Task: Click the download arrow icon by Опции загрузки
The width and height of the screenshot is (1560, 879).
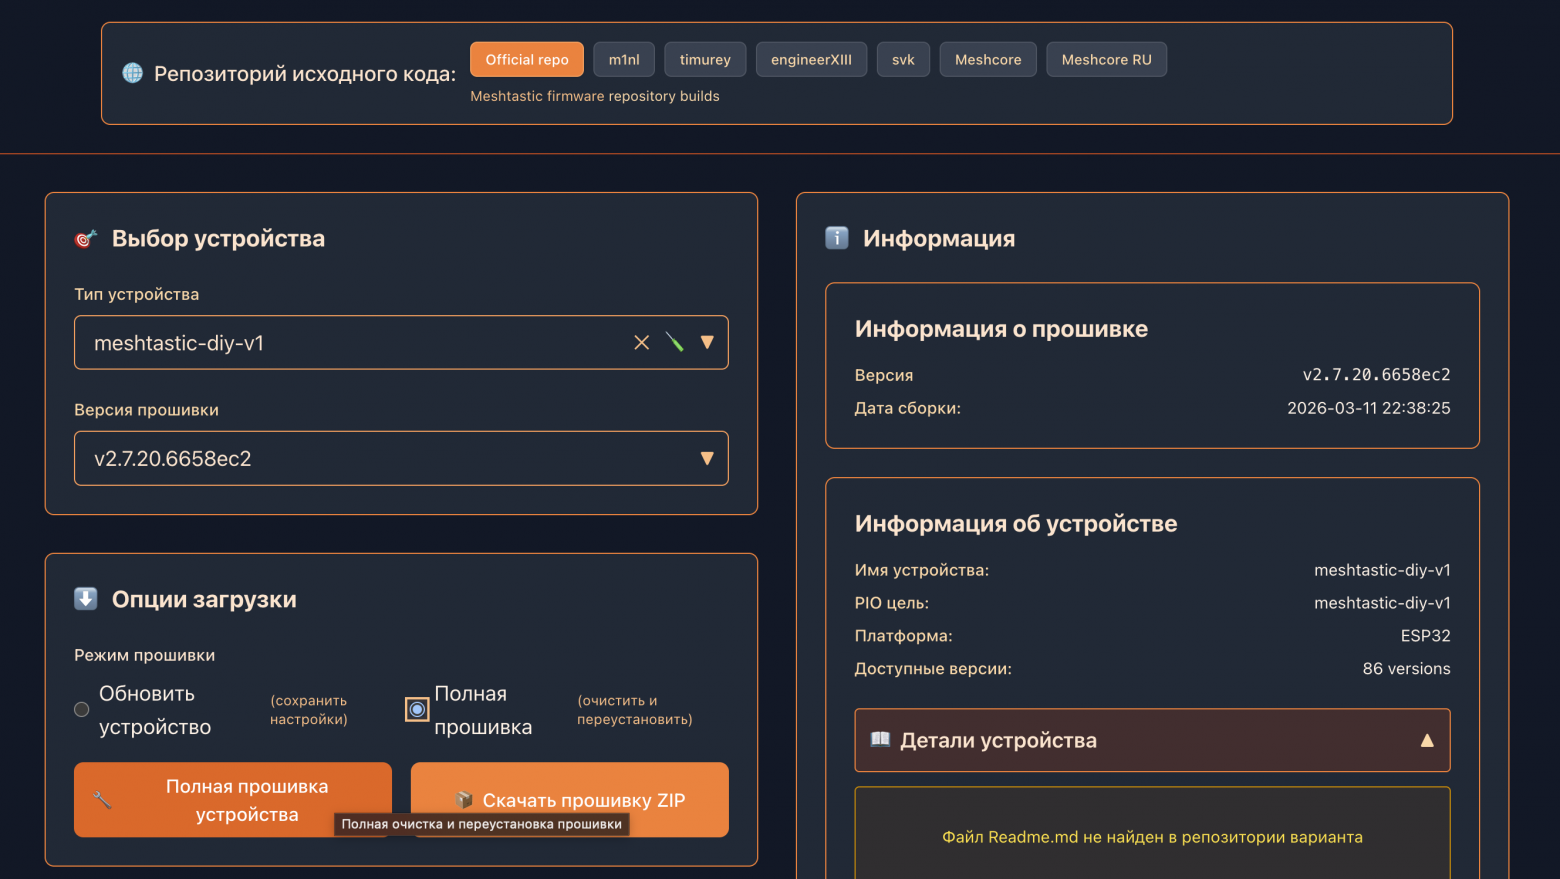Action: point(86,599)
